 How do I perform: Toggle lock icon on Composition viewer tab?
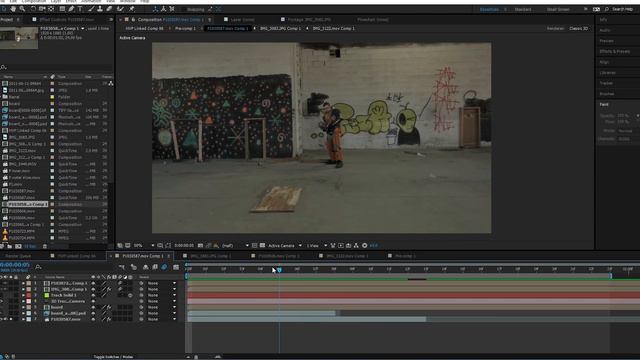pyautogui.click(x=133, y=20)
